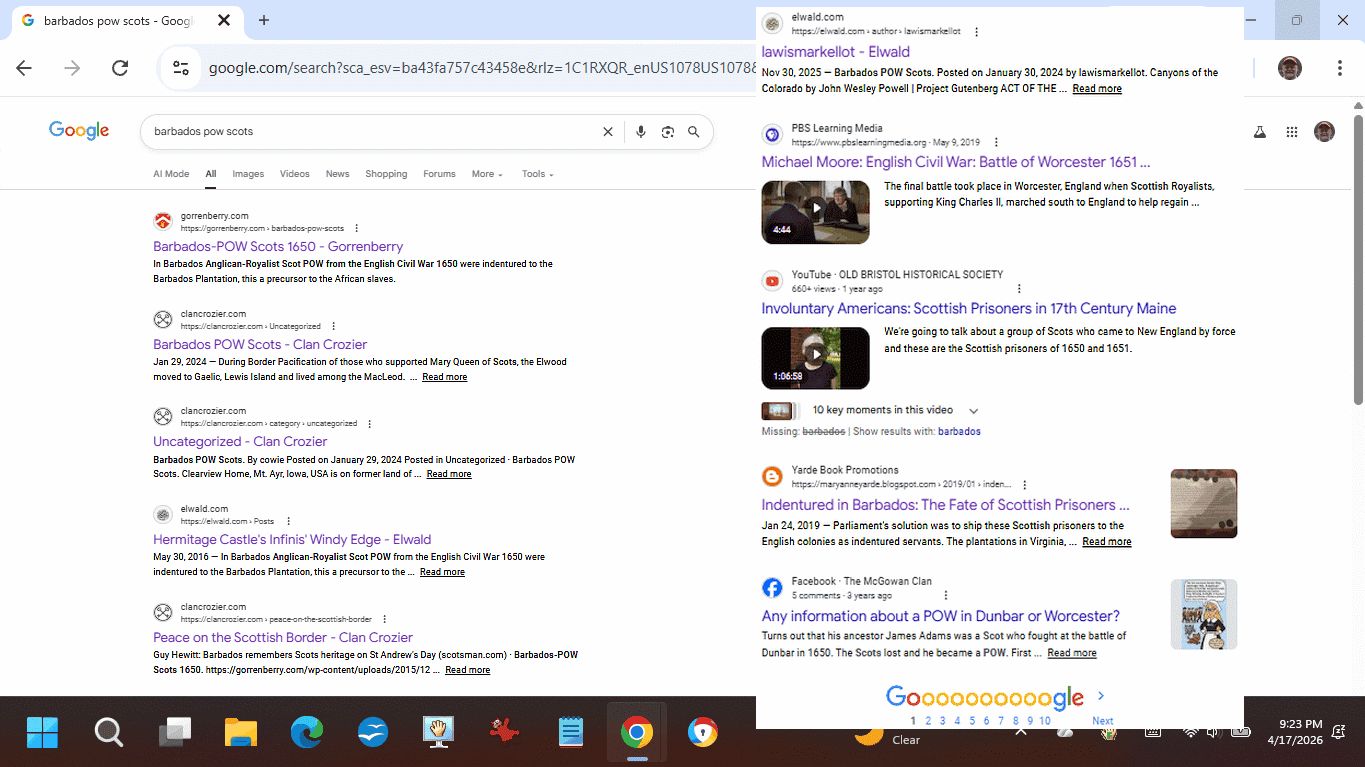The width and height of the screenshot is (1365, 767).
Task: Switch to the News tab
Action: pyautogui.click(x=337, y=174)
